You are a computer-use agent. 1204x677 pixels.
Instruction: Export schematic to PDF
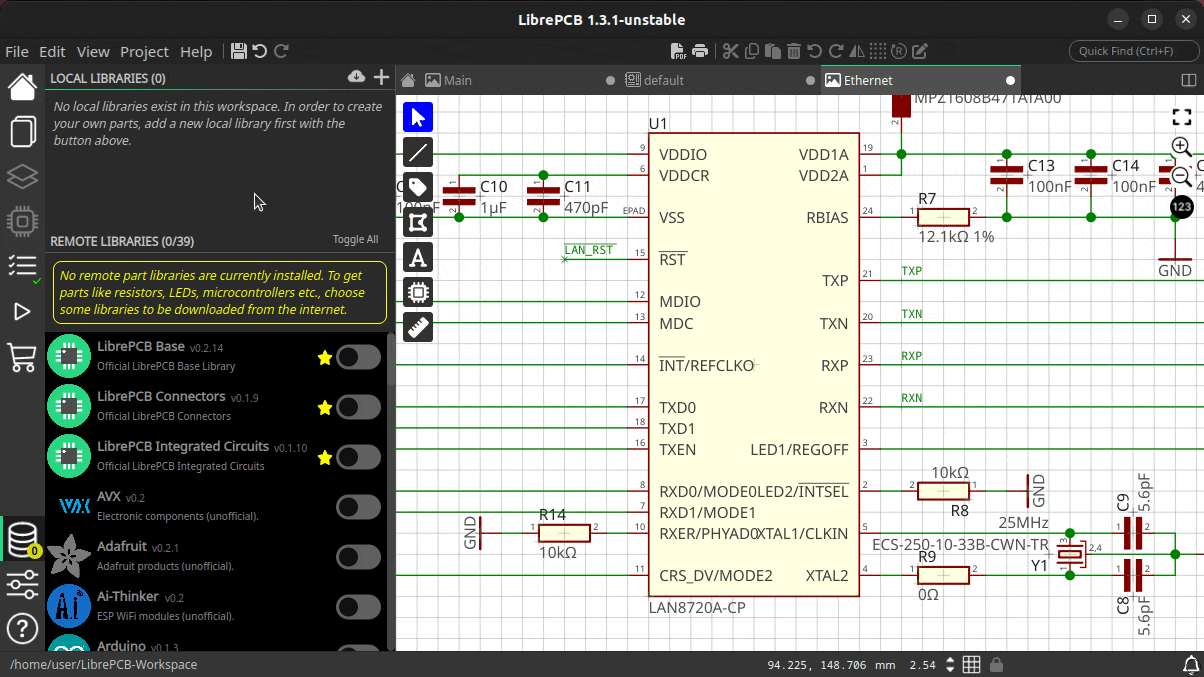click(678, 51)
